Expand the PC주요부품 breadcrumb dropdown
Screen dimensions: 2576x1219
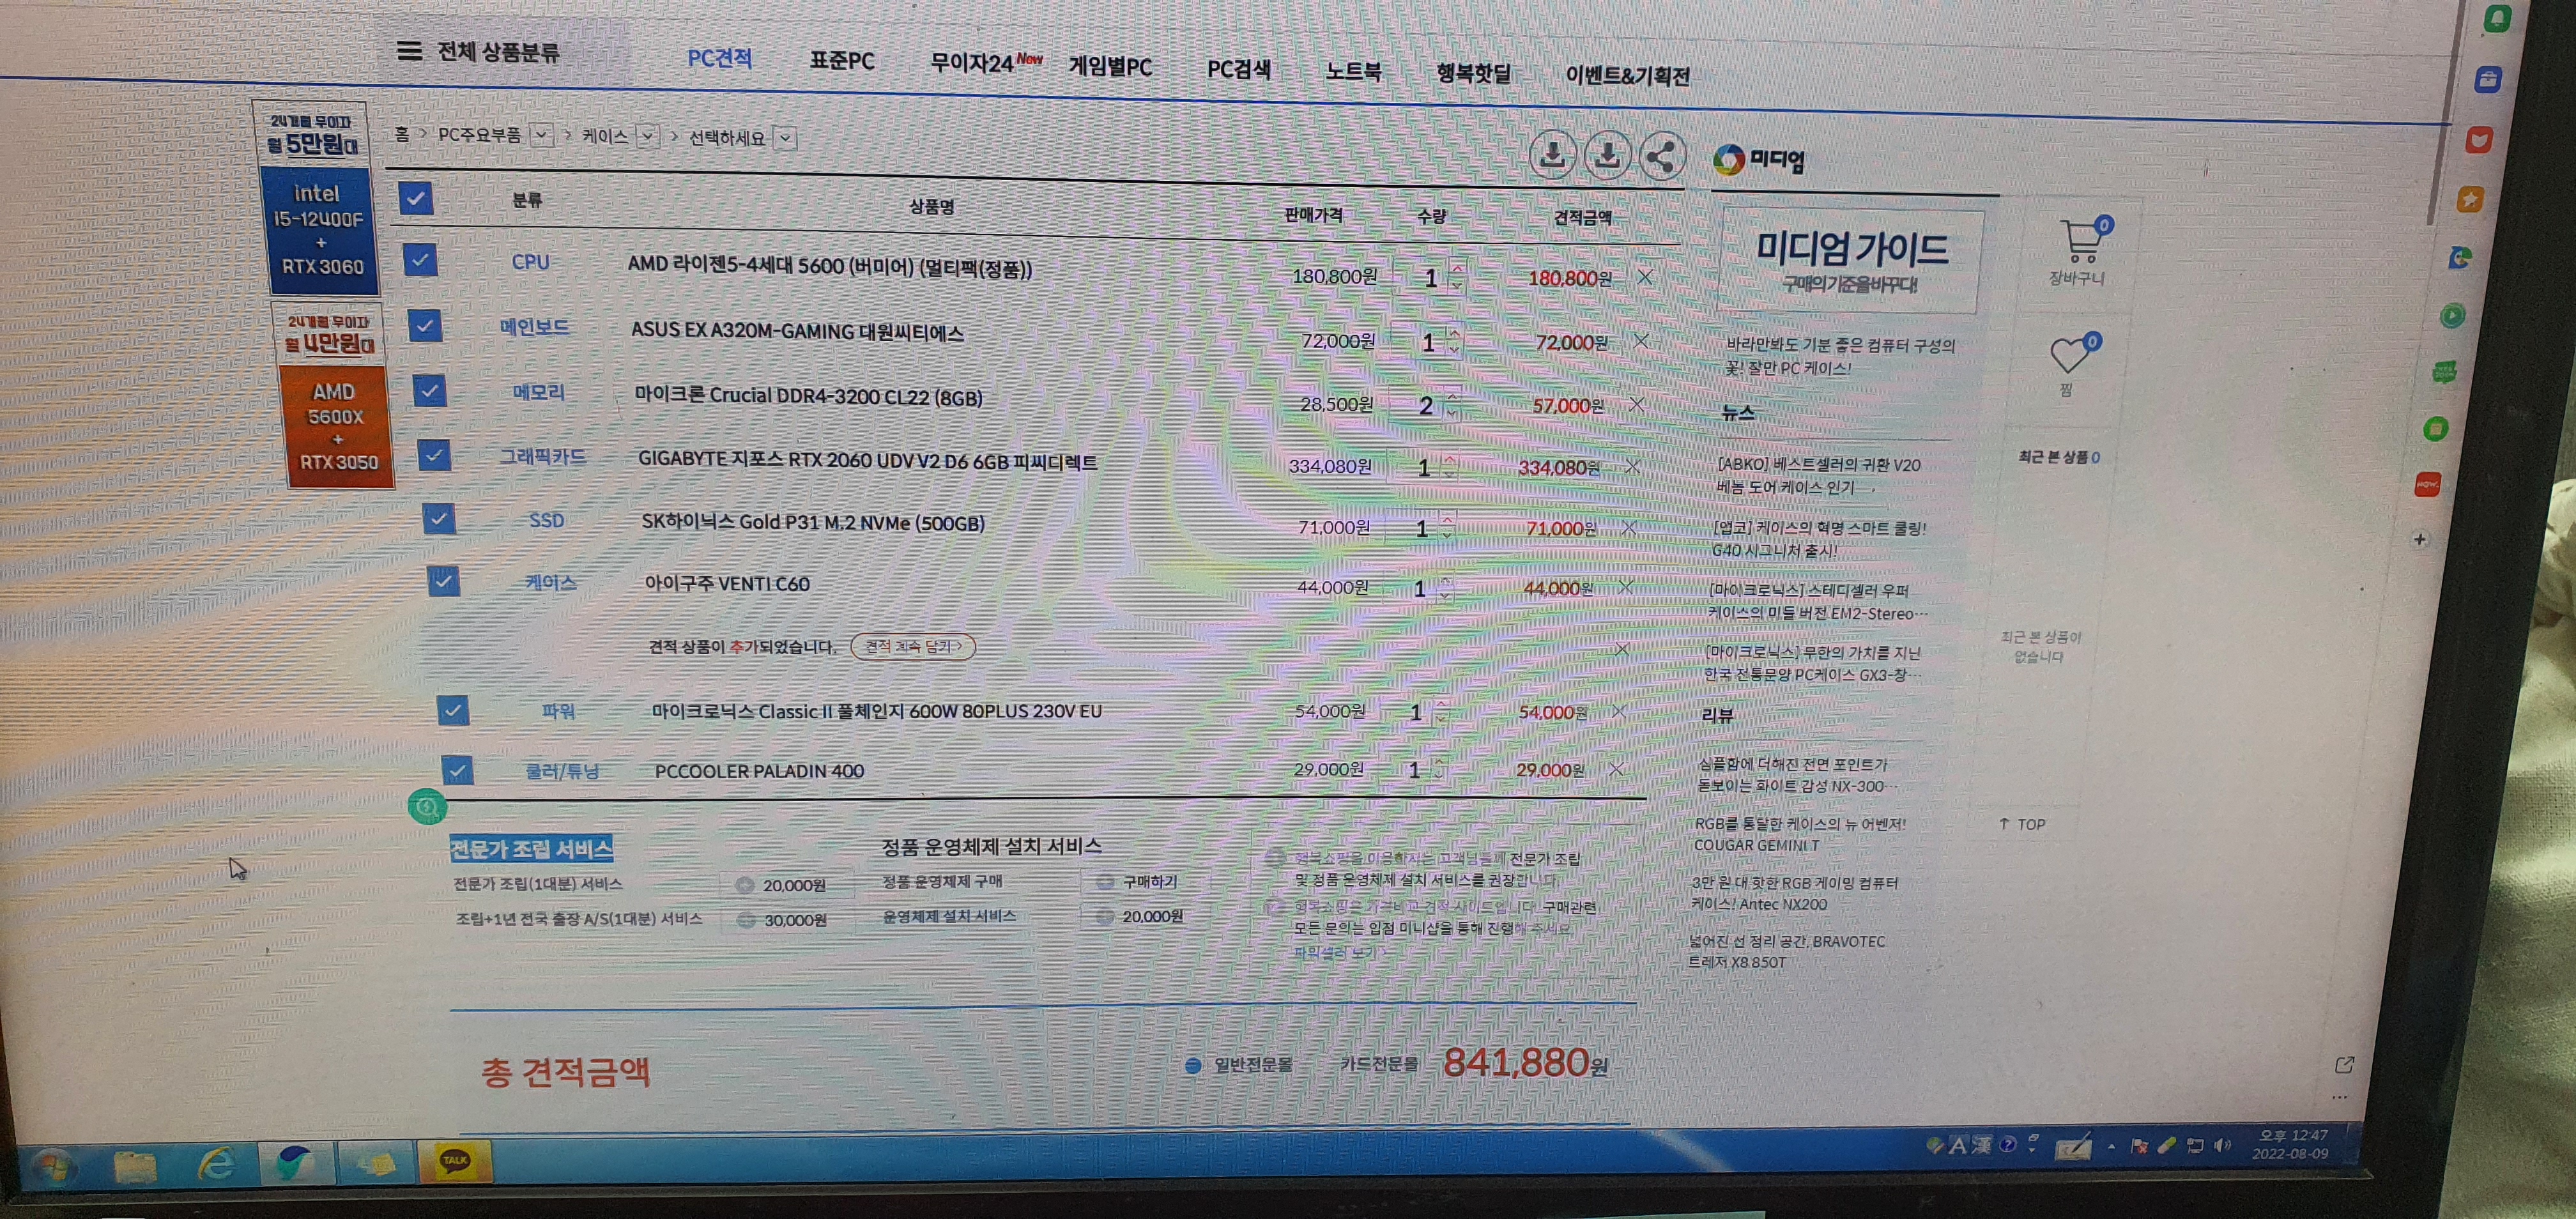tap(541, 134)
